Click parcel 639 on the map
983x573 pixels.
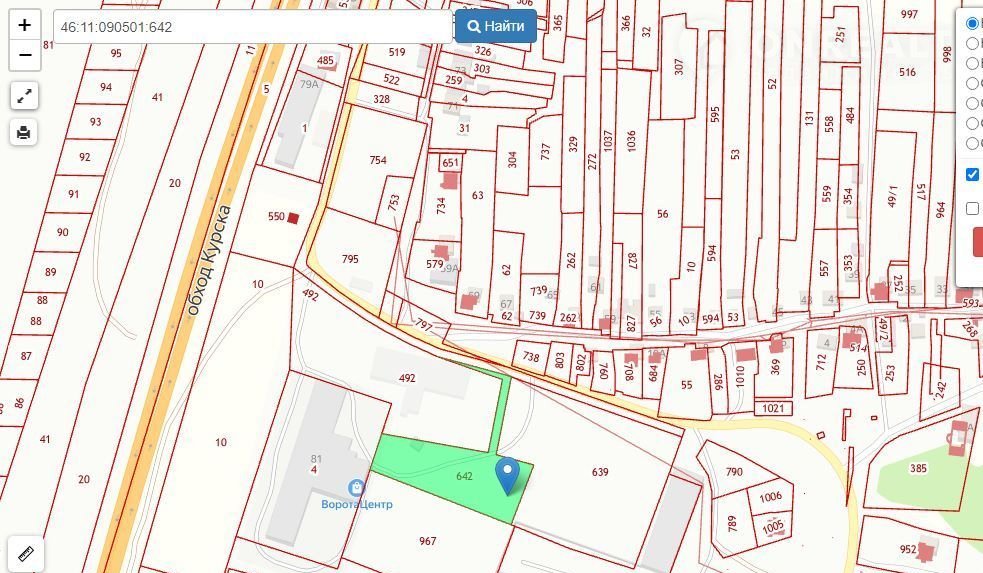tap(599, 471)
